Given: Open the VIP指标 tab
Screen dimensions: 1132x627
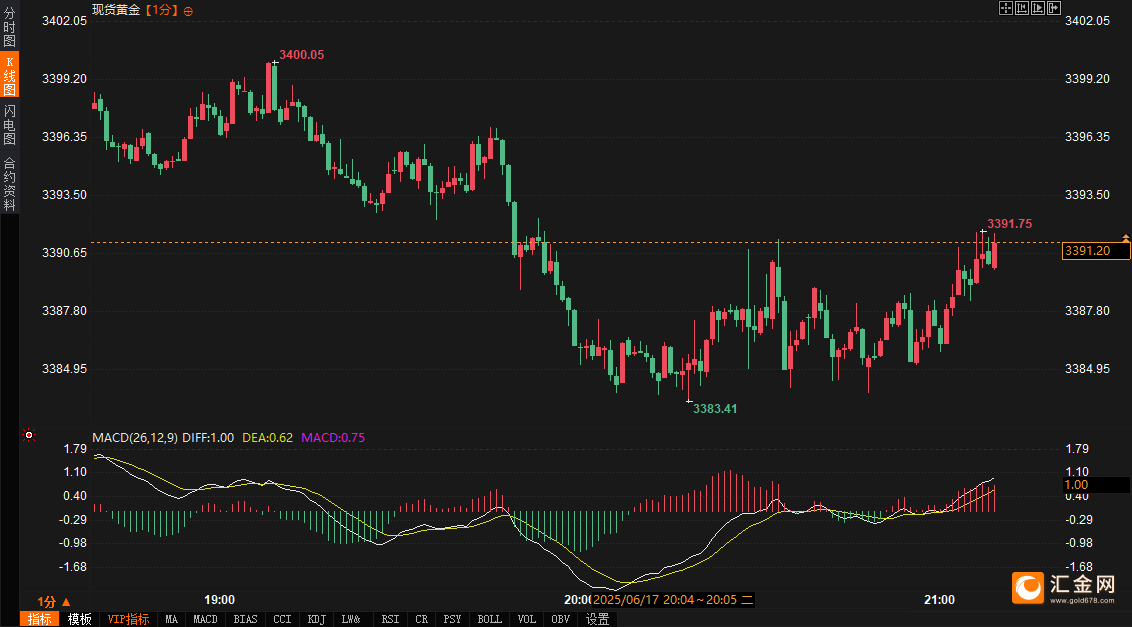Looking at the screenshot, I should (128, 619).
